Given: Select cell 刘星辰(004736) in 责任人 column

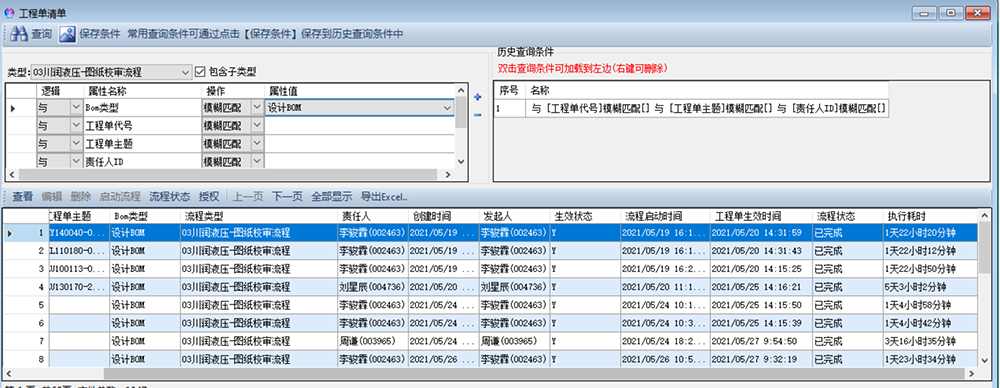Looking at the screenshot, I should [x=373, y=287].
